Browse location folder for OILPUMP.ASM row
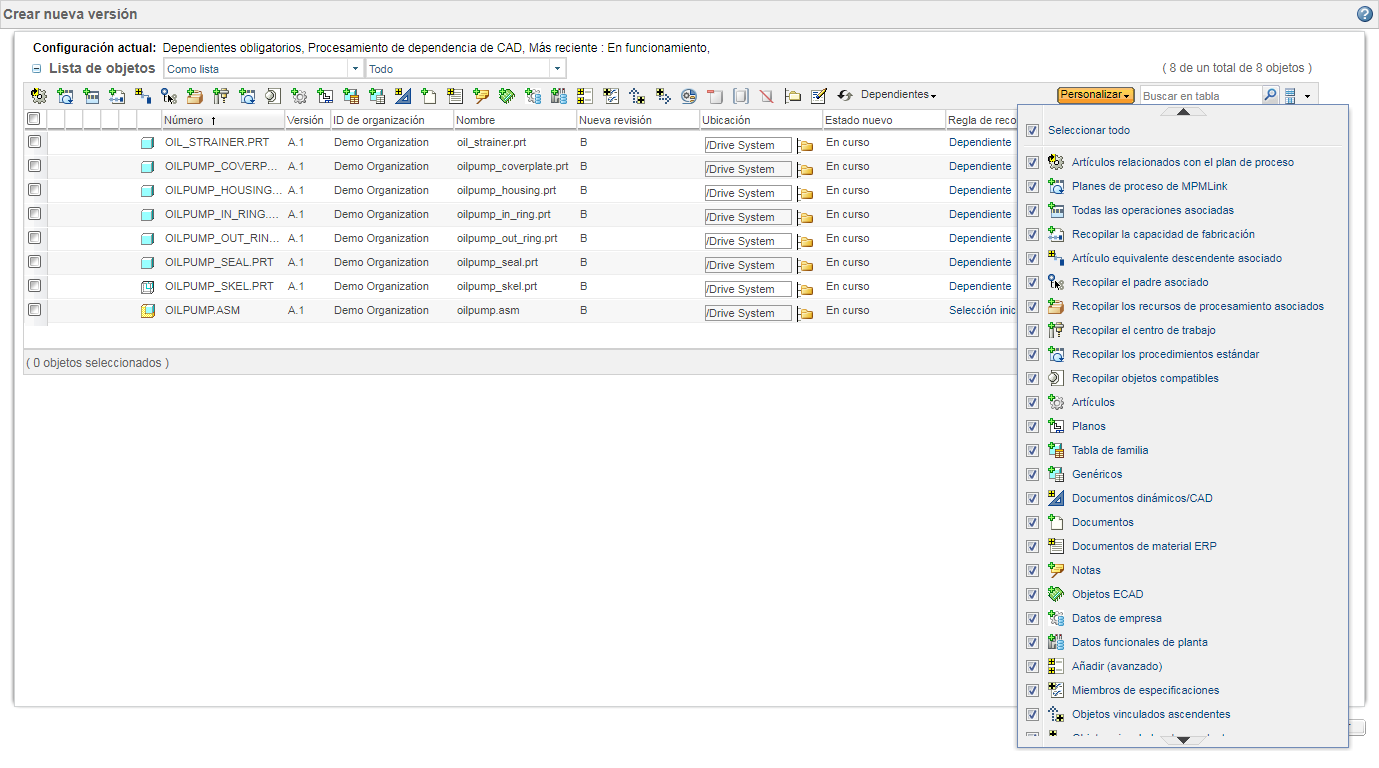This screenshot has width=1379, height=768. (805, 313)
